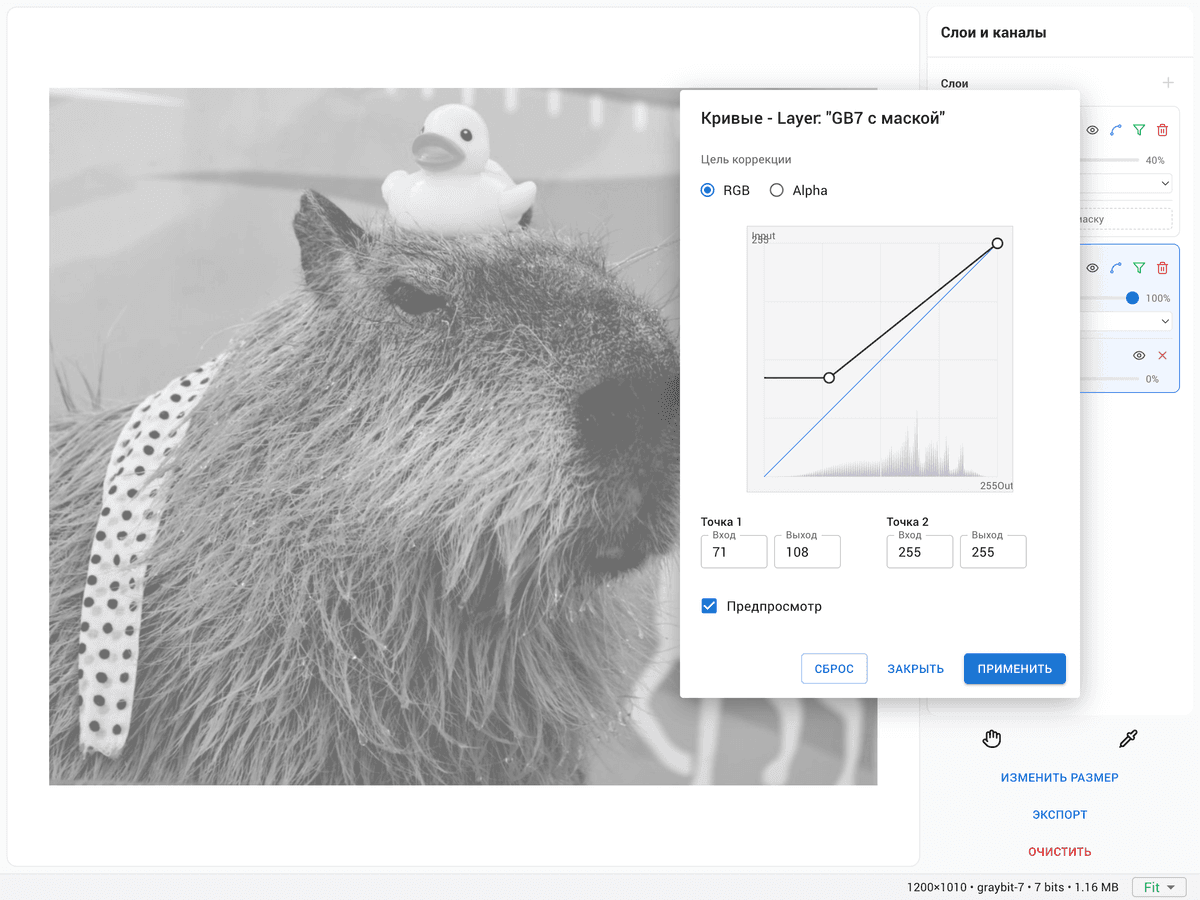1200x900 pixels.
Task: Select the hand pan tool
Action: coord(991,739)
